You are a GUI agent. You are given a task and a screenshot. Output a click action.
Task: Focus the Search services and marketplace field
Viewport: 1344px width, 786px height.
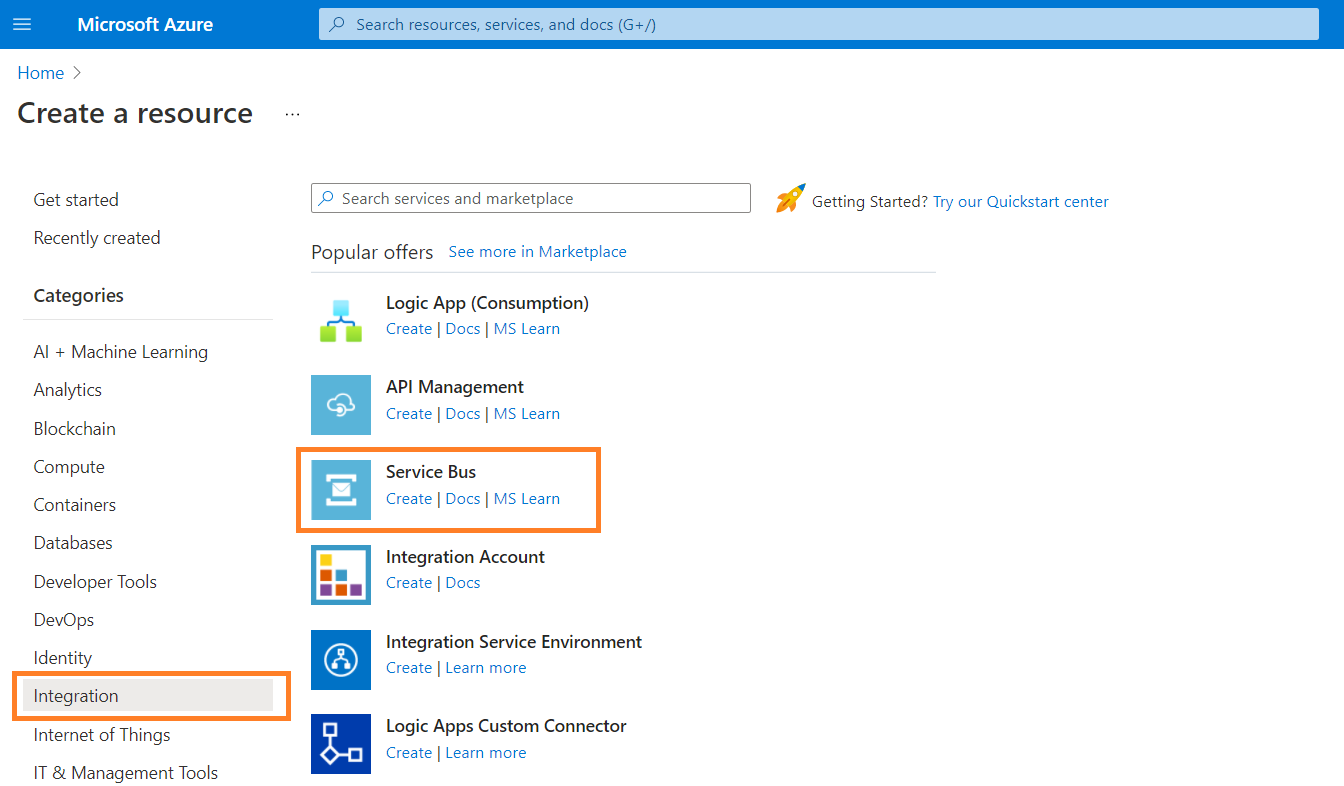(531, 198)
